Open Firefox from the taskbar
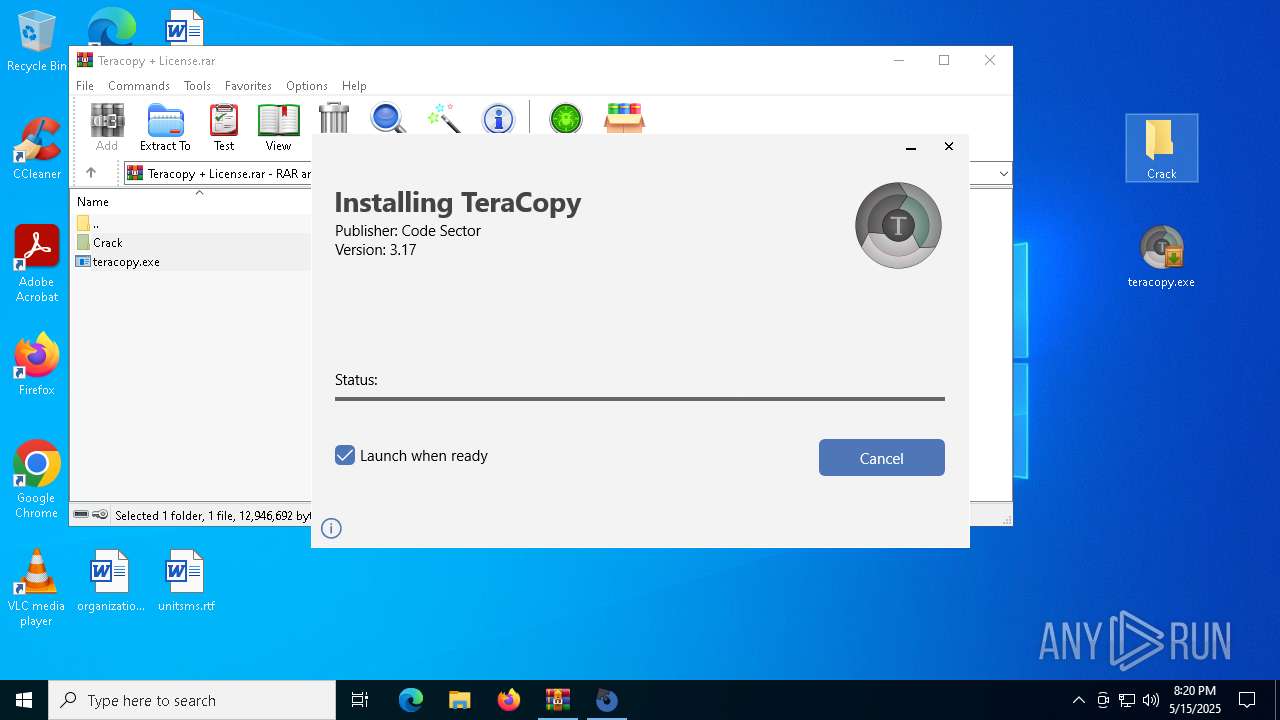The height and width of the screenshot is (720, 1280). point(509,700)
